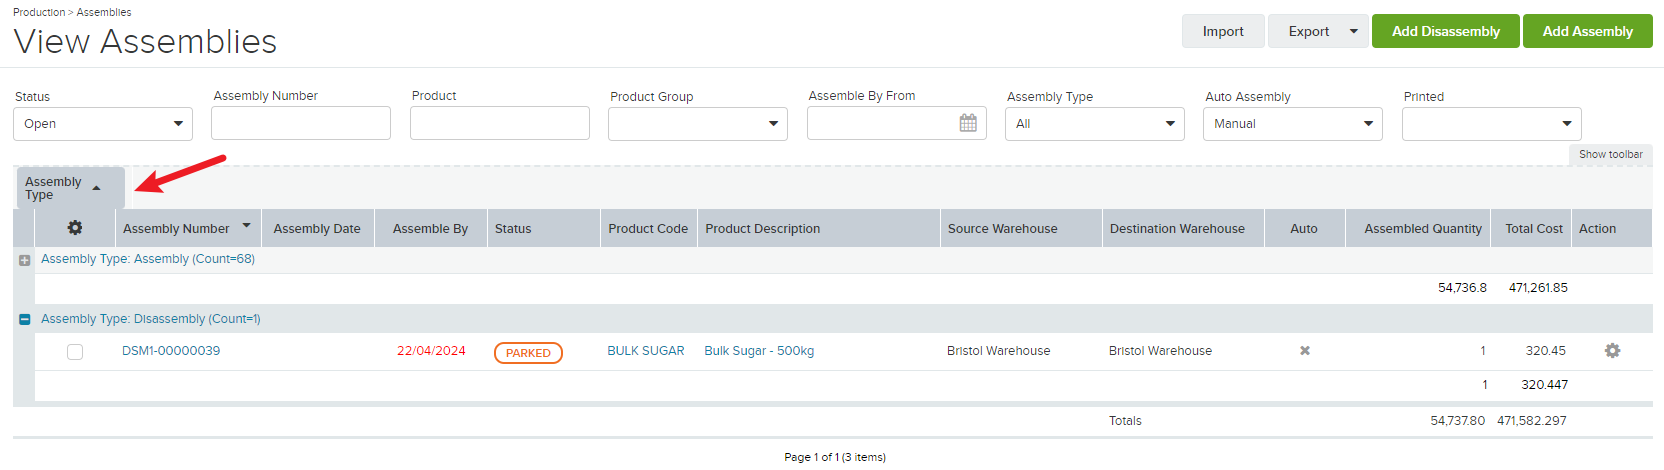This screenshot has width=1664, height=470.
Task: Open the Product Group dropdown
Action: point(698,124)
